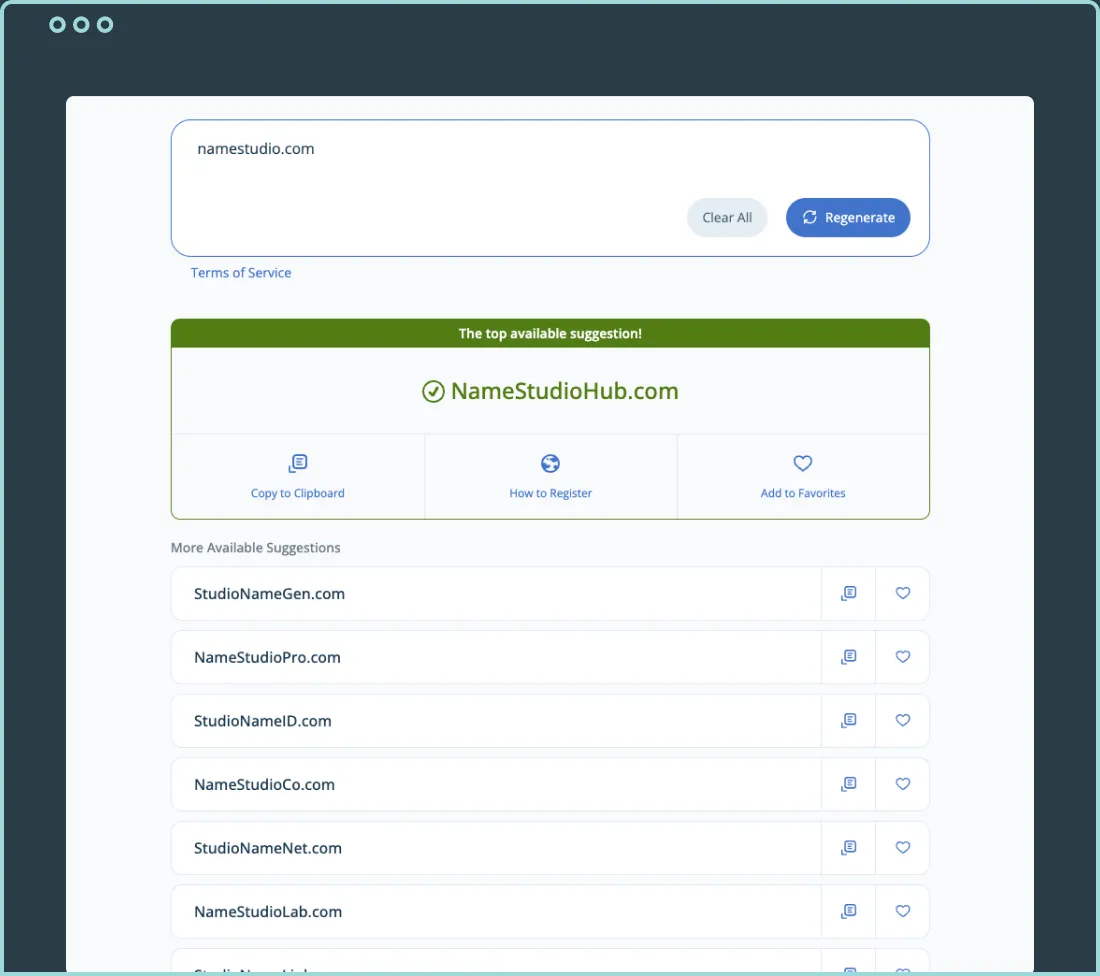Open How to Register for NameStudioHub.com

tap(550, 476)
